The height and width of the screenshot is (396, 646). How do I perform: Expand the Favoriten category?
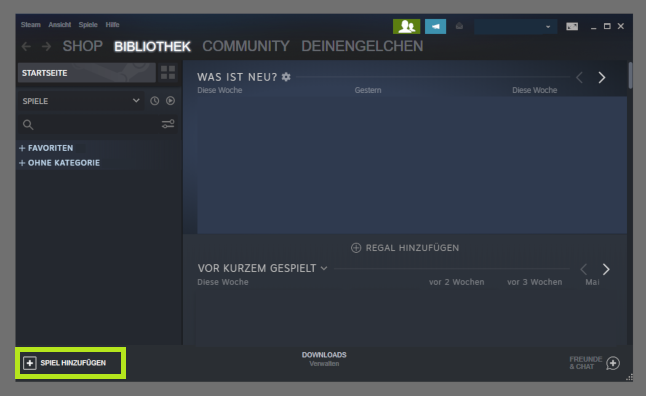pyautogui.click(x=46, y=148)
